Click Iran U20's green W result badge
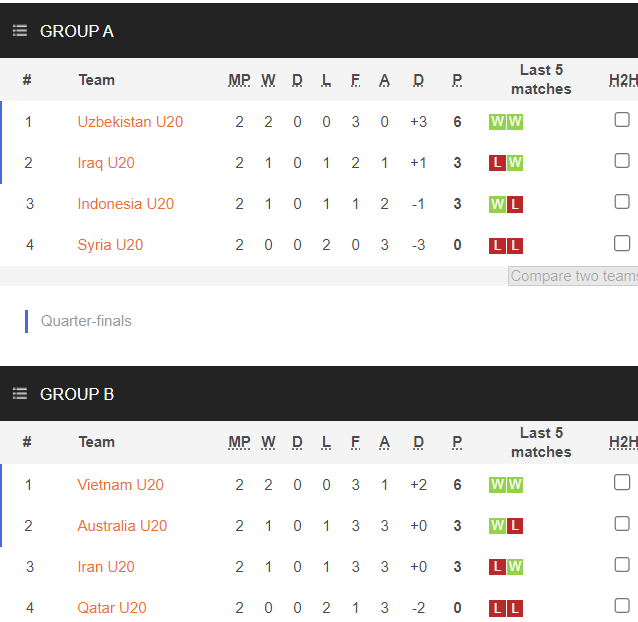Image resolution: width=638 pixels, height=622 pixels. pyautogui.click(x=515, y=567)
